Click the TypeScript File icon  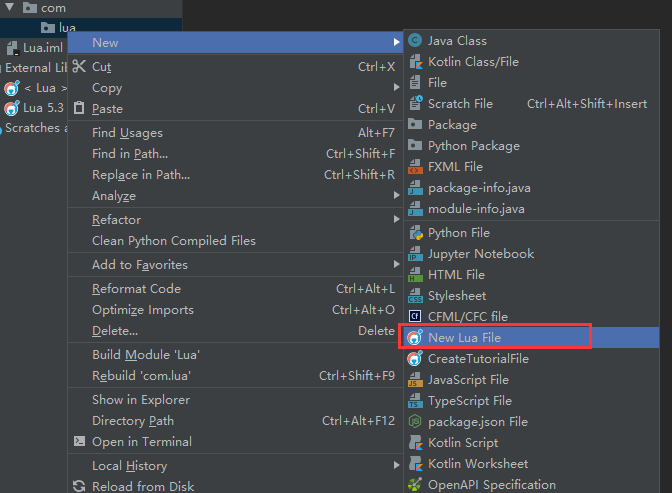tap(415, 401)
